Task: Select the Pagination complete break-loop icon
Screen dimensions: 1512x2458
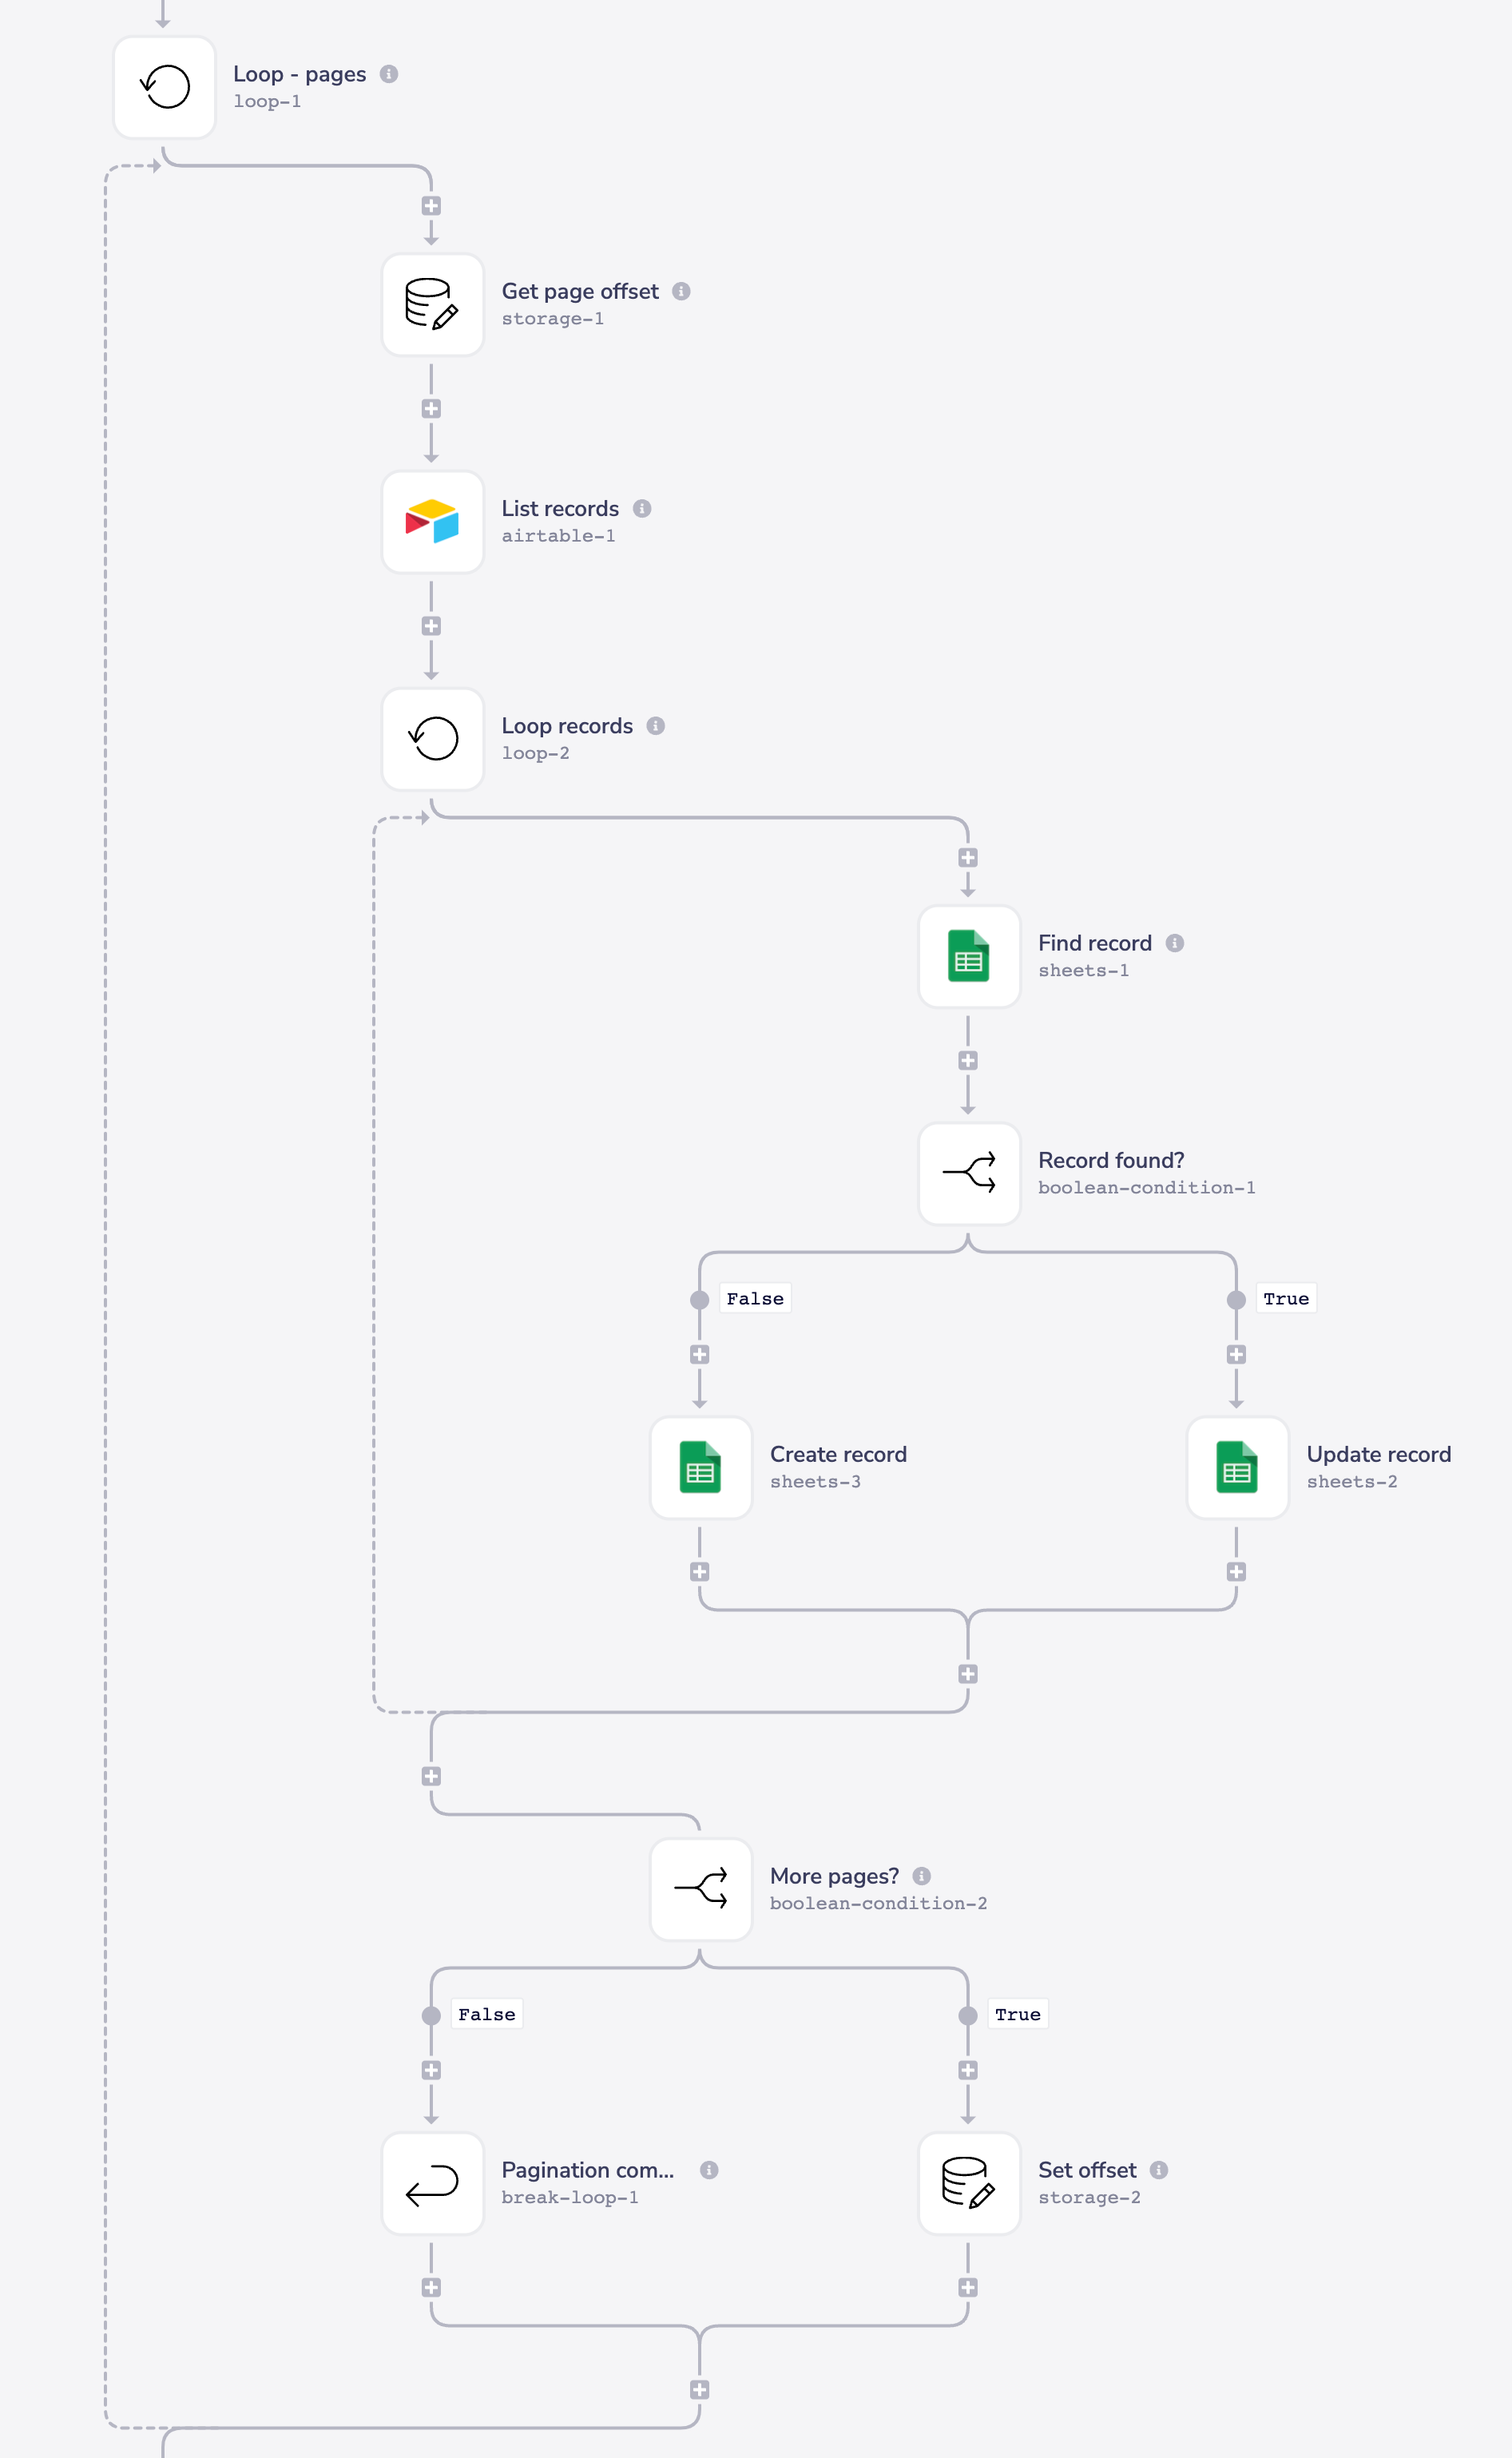Action: pos(432,2183)
